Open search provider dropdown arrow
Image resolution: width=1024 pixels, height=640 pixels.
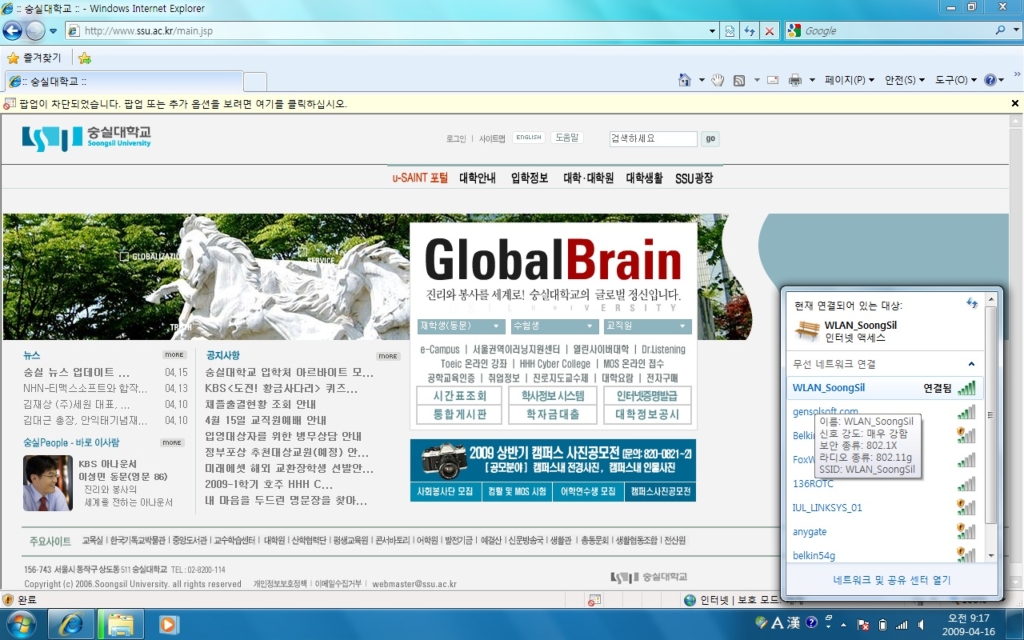[x=1016, y=30]
